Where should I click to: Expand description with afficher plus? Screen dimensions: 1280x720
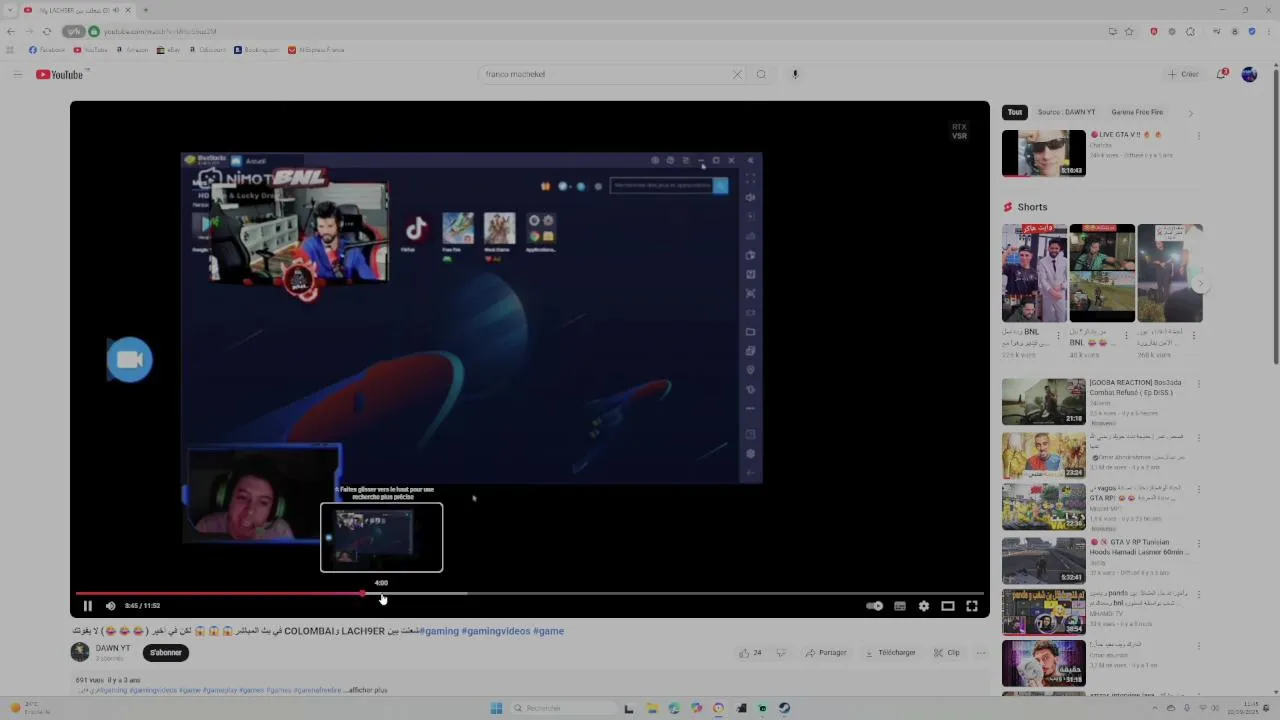click(x=366, y=690)
